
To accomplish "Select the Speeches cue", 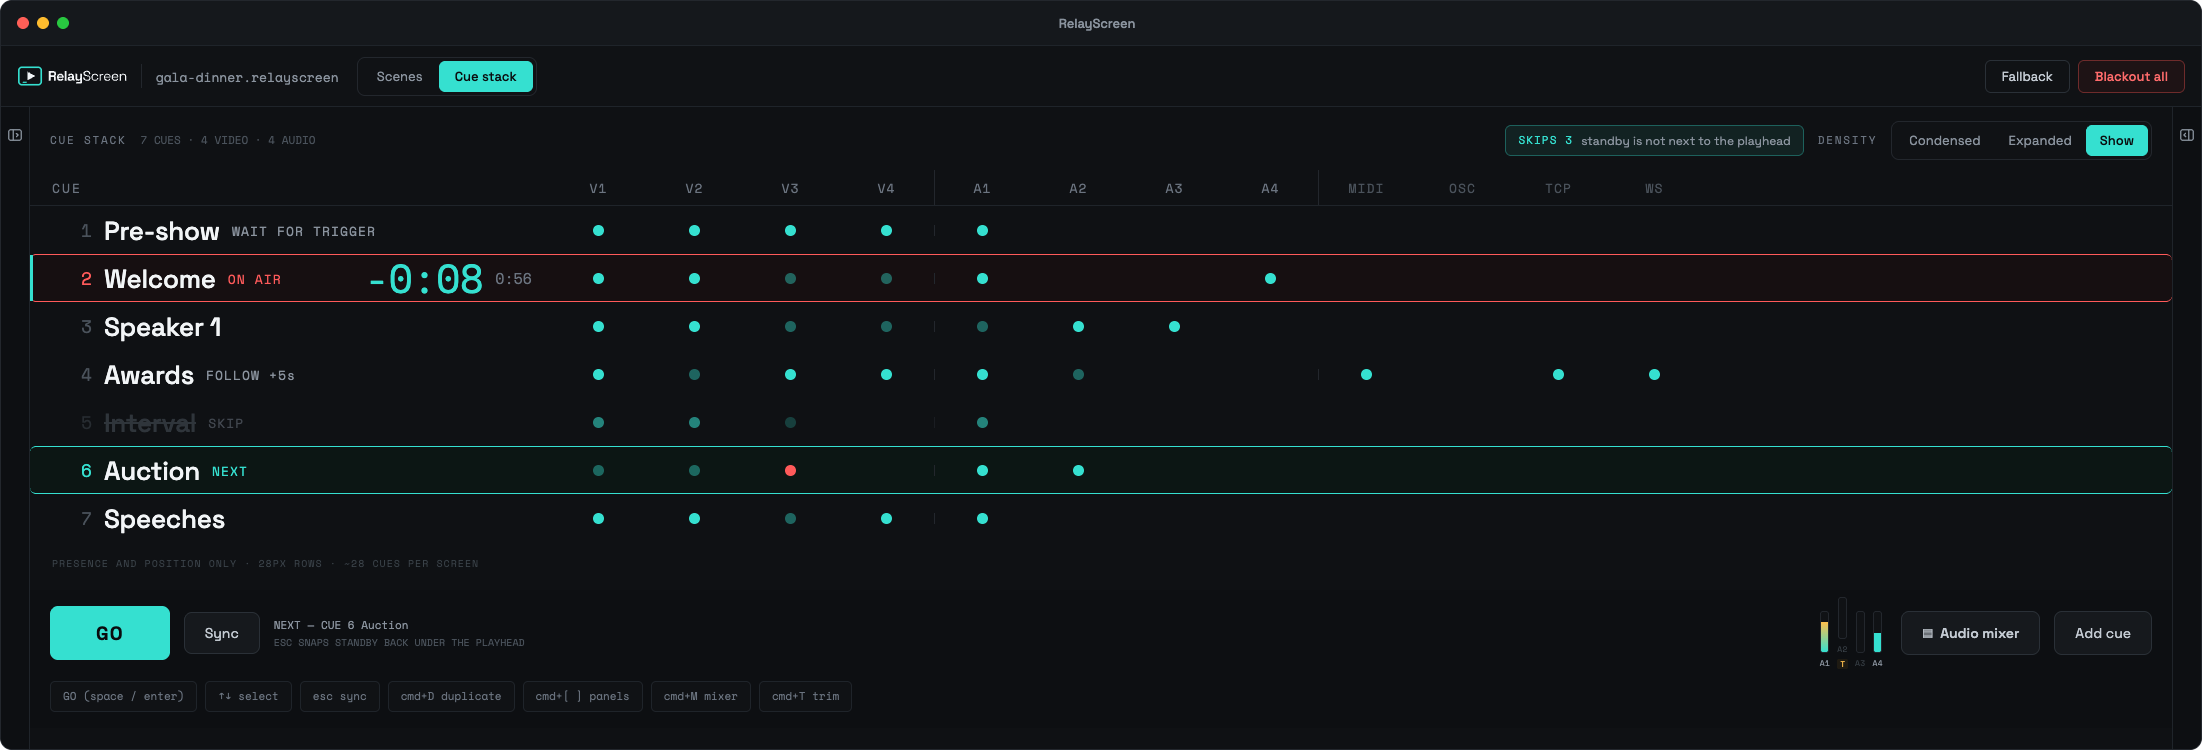I will 1101,519.
